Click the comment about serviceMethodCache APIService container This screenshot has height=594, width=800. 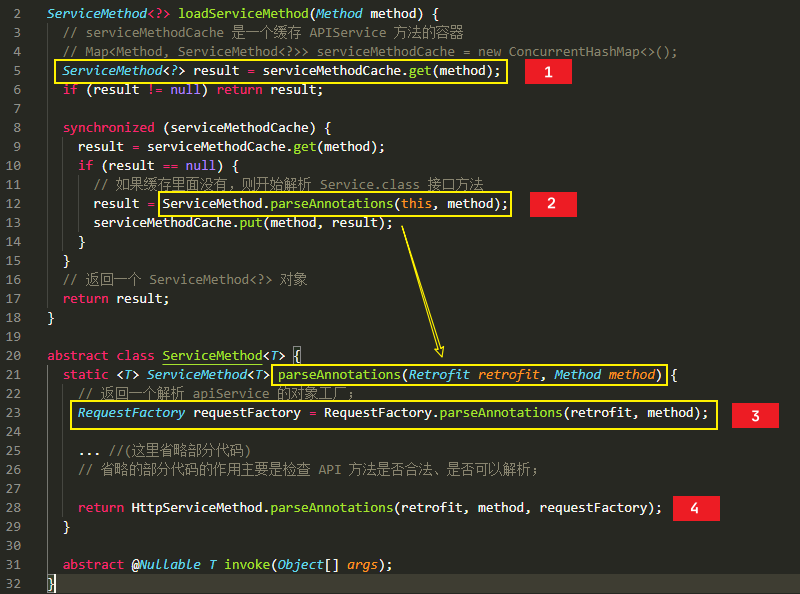(x=263, y=33)
